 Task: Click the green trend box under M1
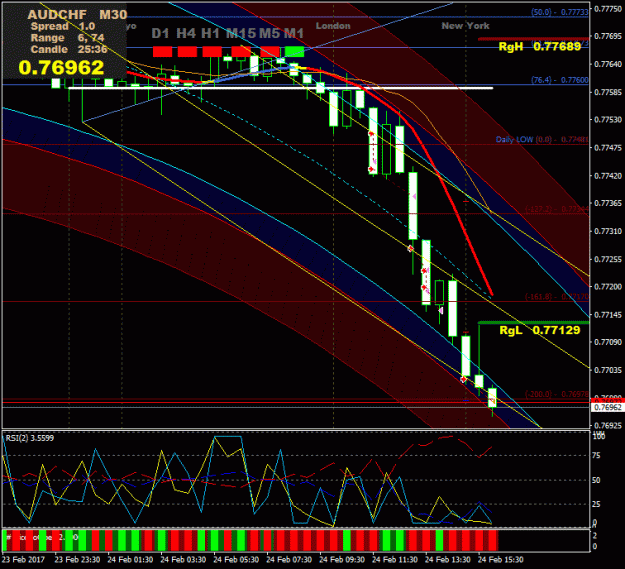[x=294, y=51]
